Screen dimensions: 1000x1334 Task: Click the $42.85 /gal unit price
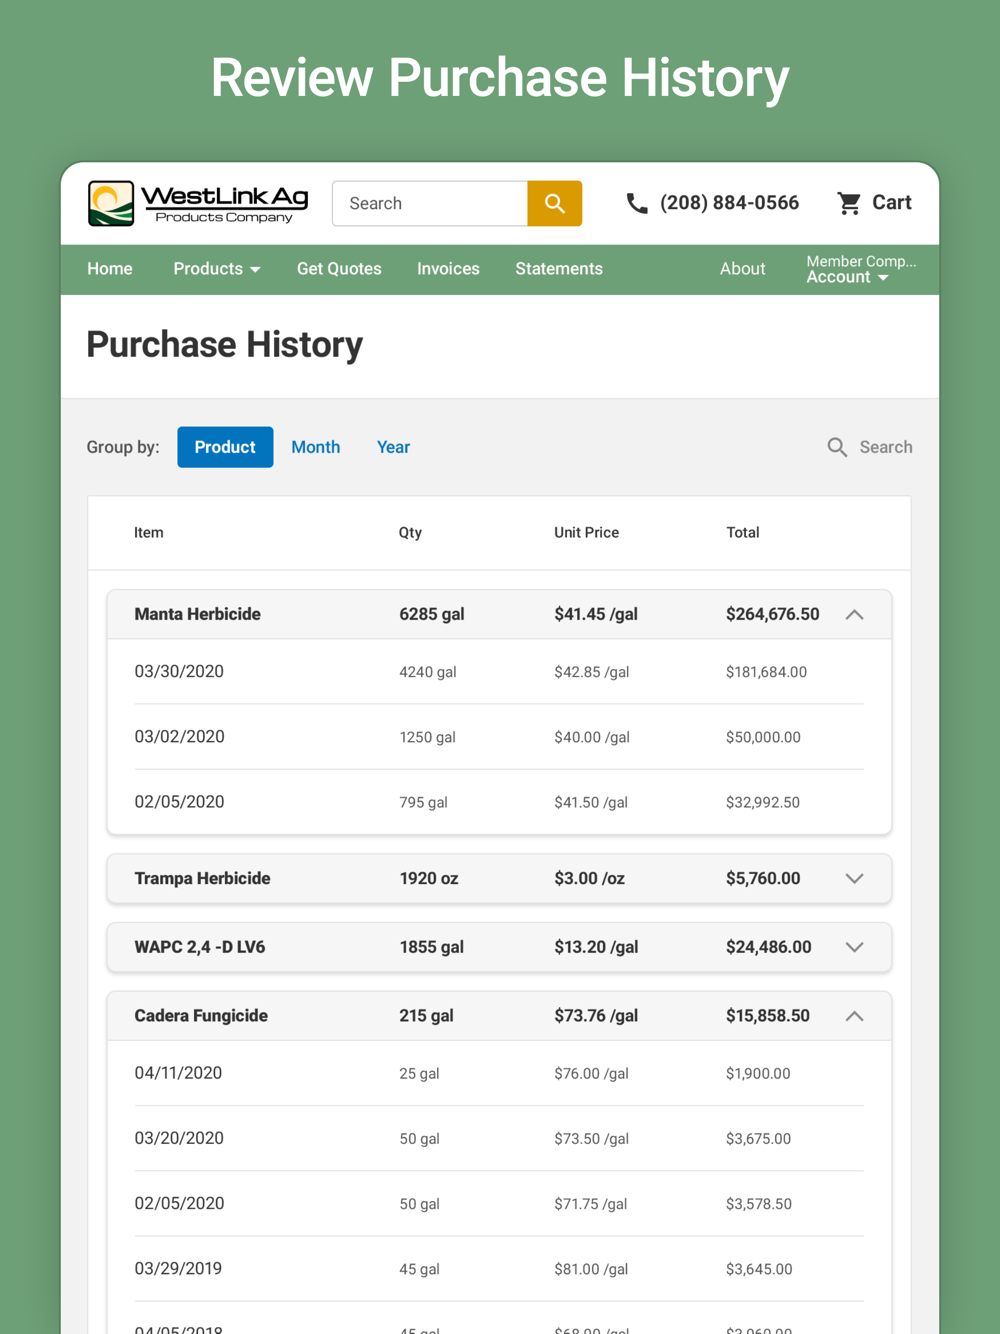click(592, 672)
